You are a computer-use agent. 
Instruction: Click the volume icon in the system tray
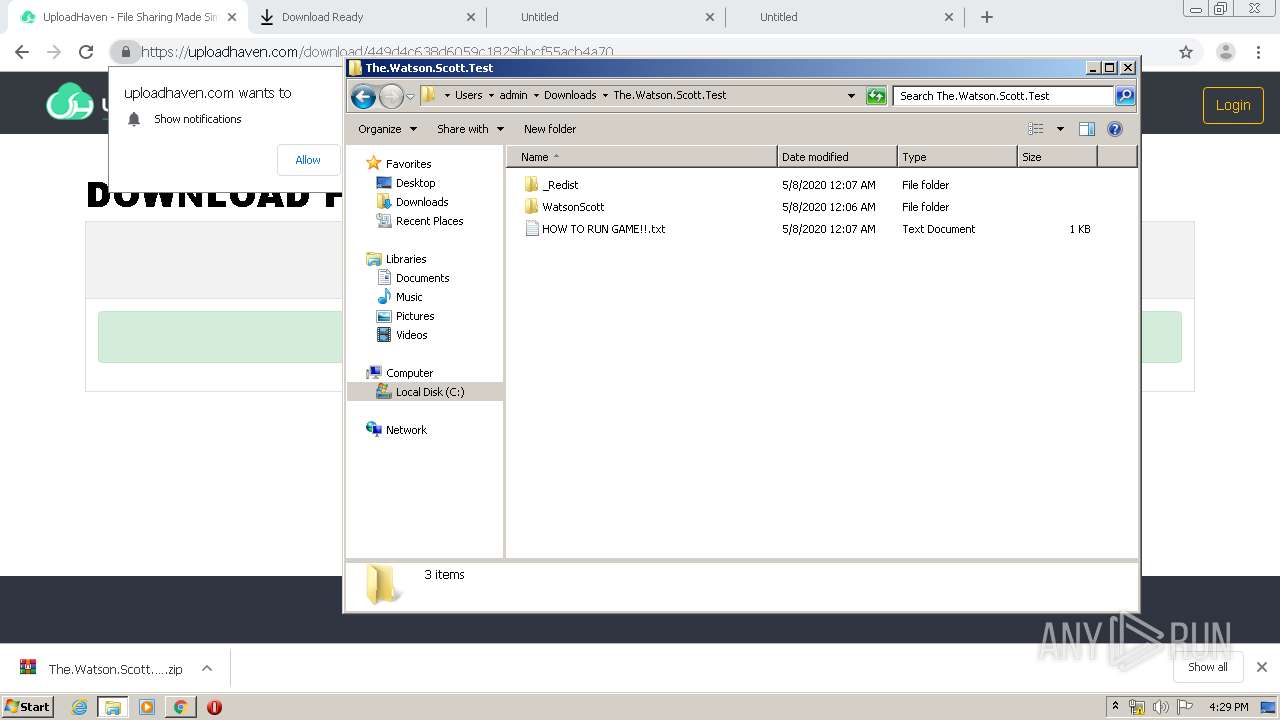tap(1161, 707)
